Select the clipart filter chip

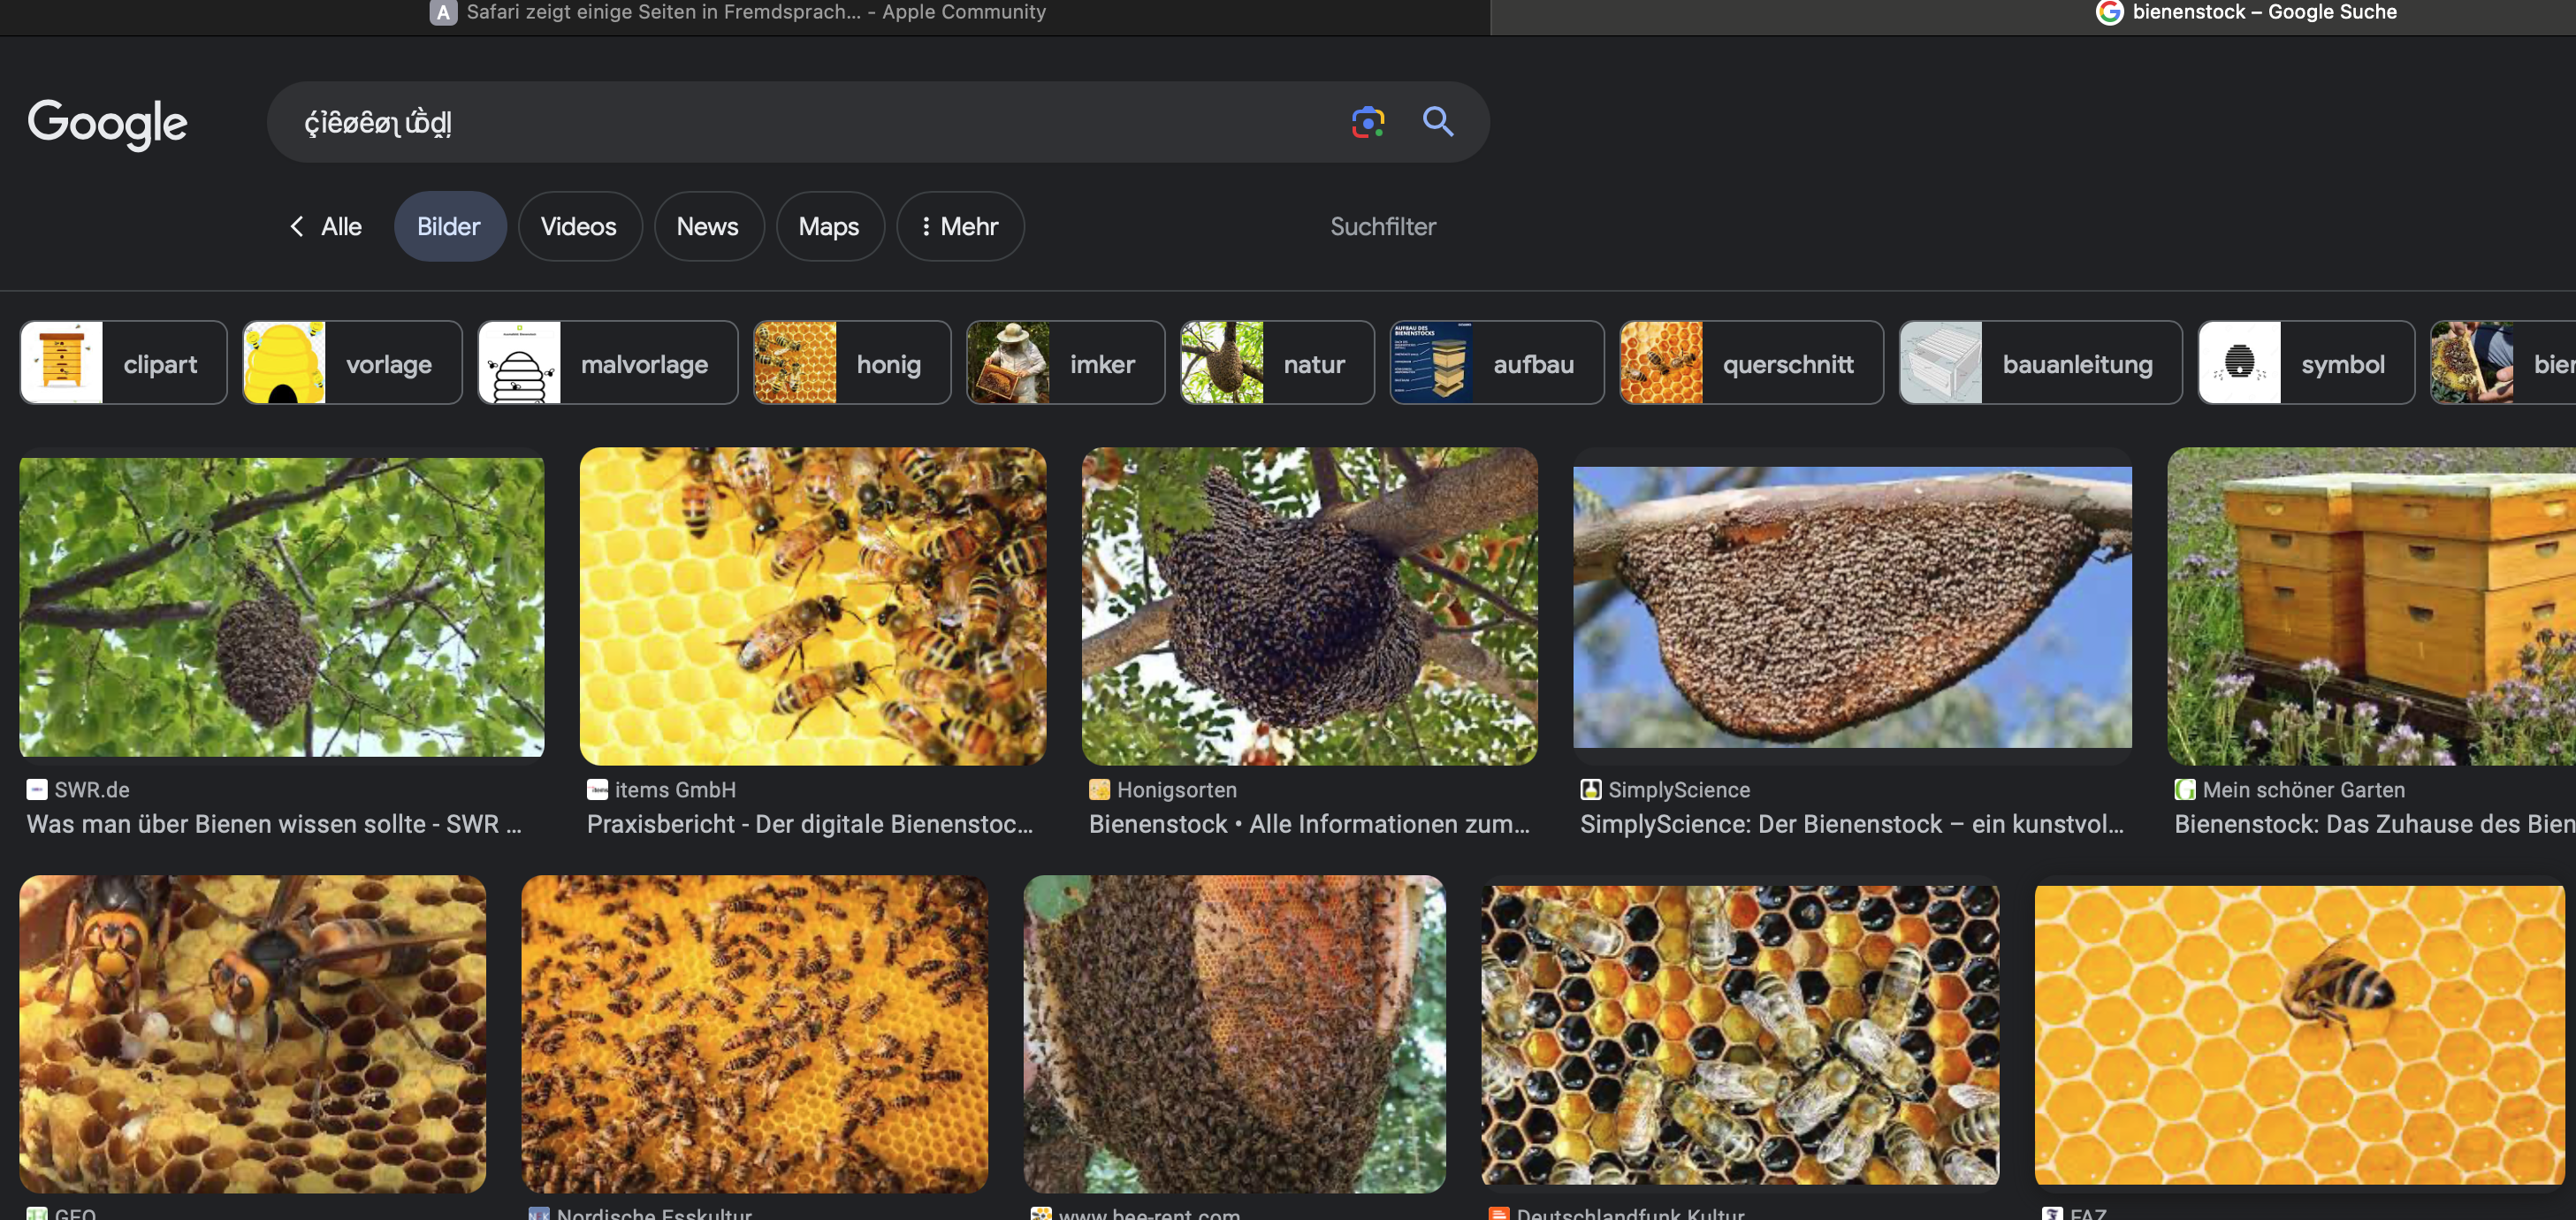(124, 363)
